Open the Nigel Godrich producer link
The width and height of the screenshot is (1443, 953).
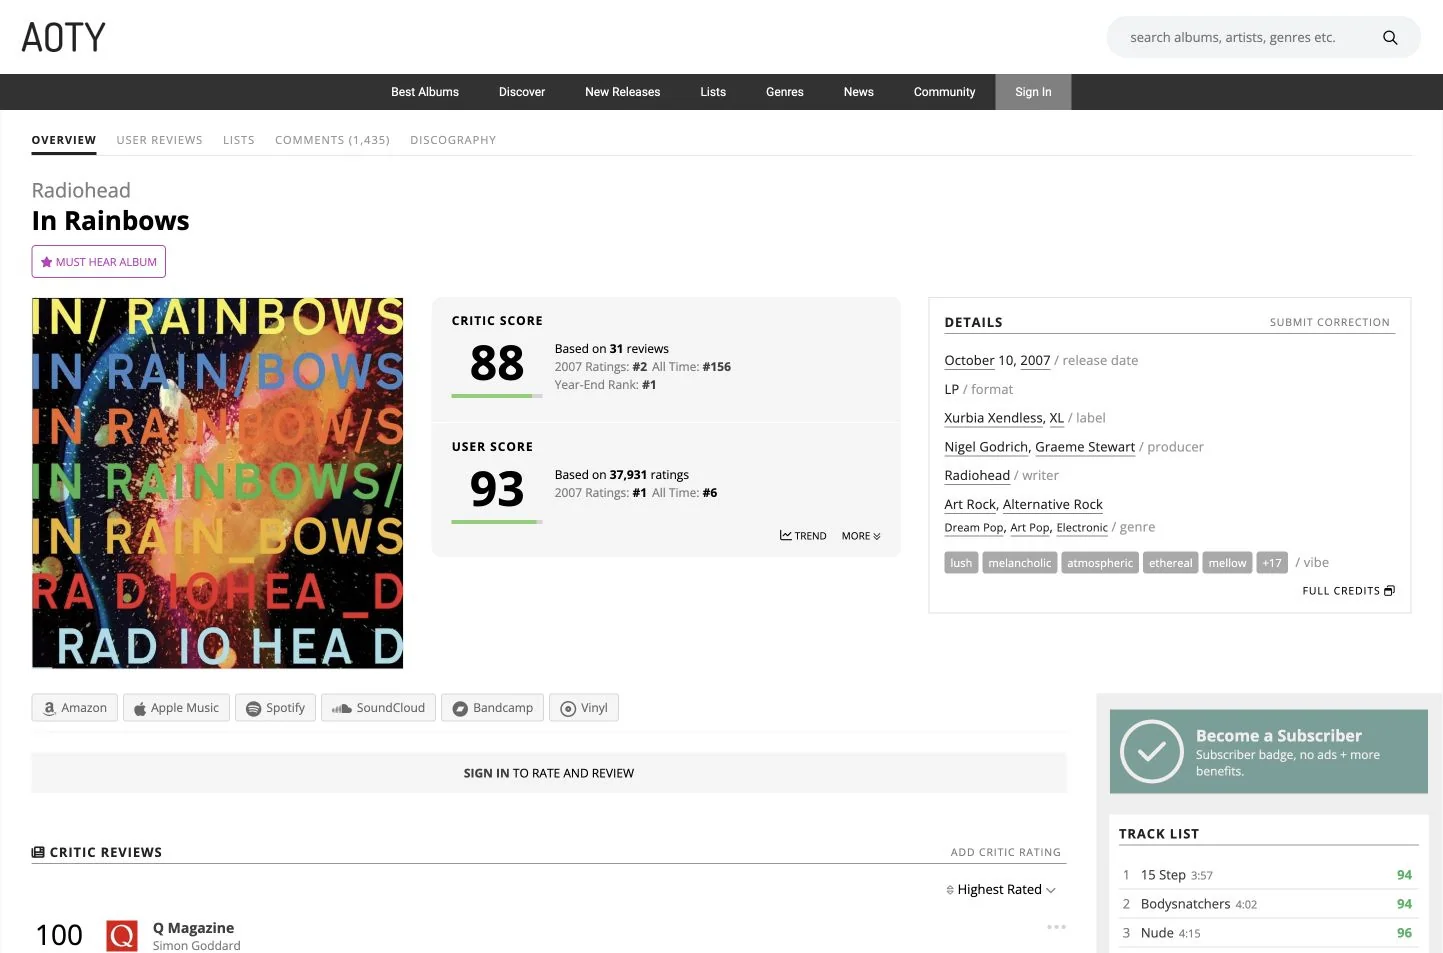coord(987,447)
